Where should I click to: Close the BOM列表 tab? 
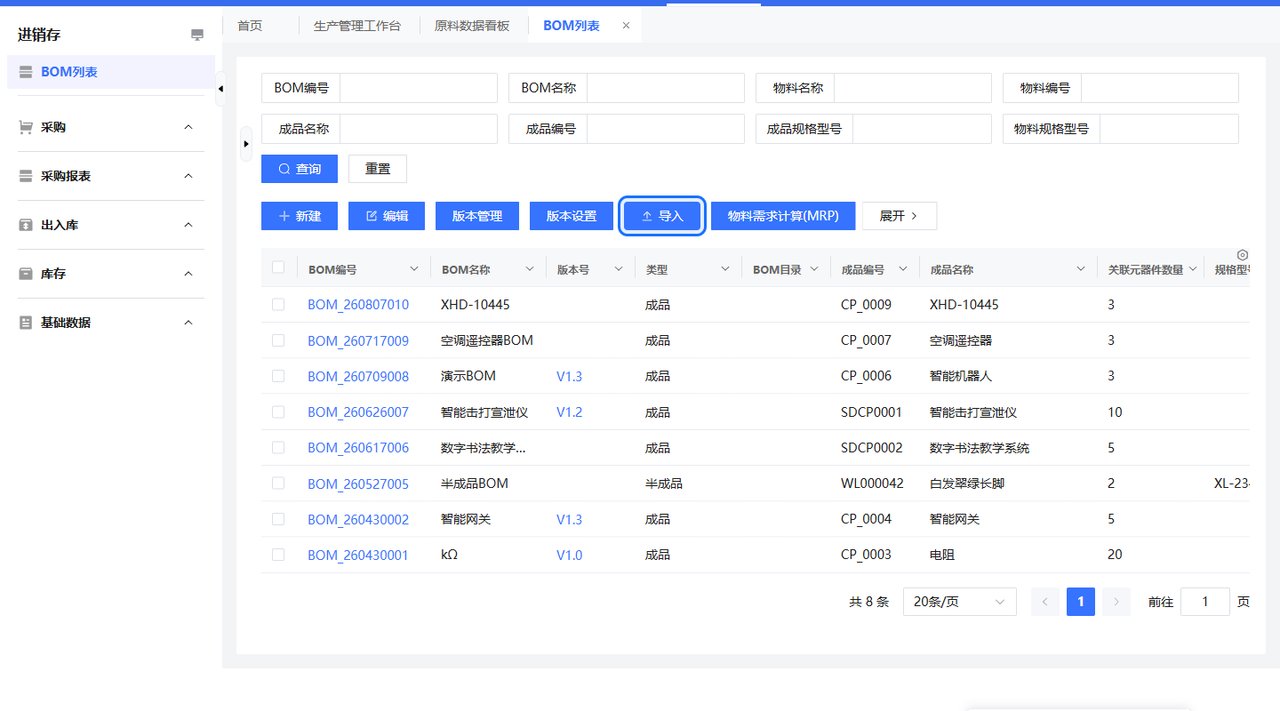[x=626, y=26]
